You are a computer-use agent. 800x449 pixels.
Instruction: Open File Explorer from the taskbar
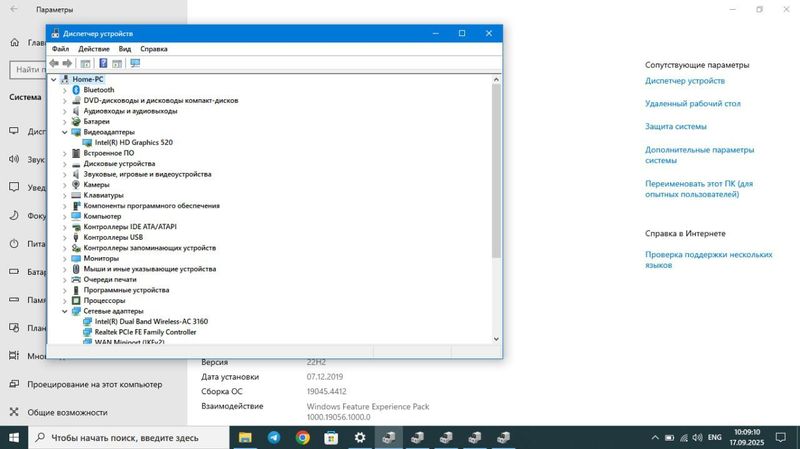[x=245, y=438]
